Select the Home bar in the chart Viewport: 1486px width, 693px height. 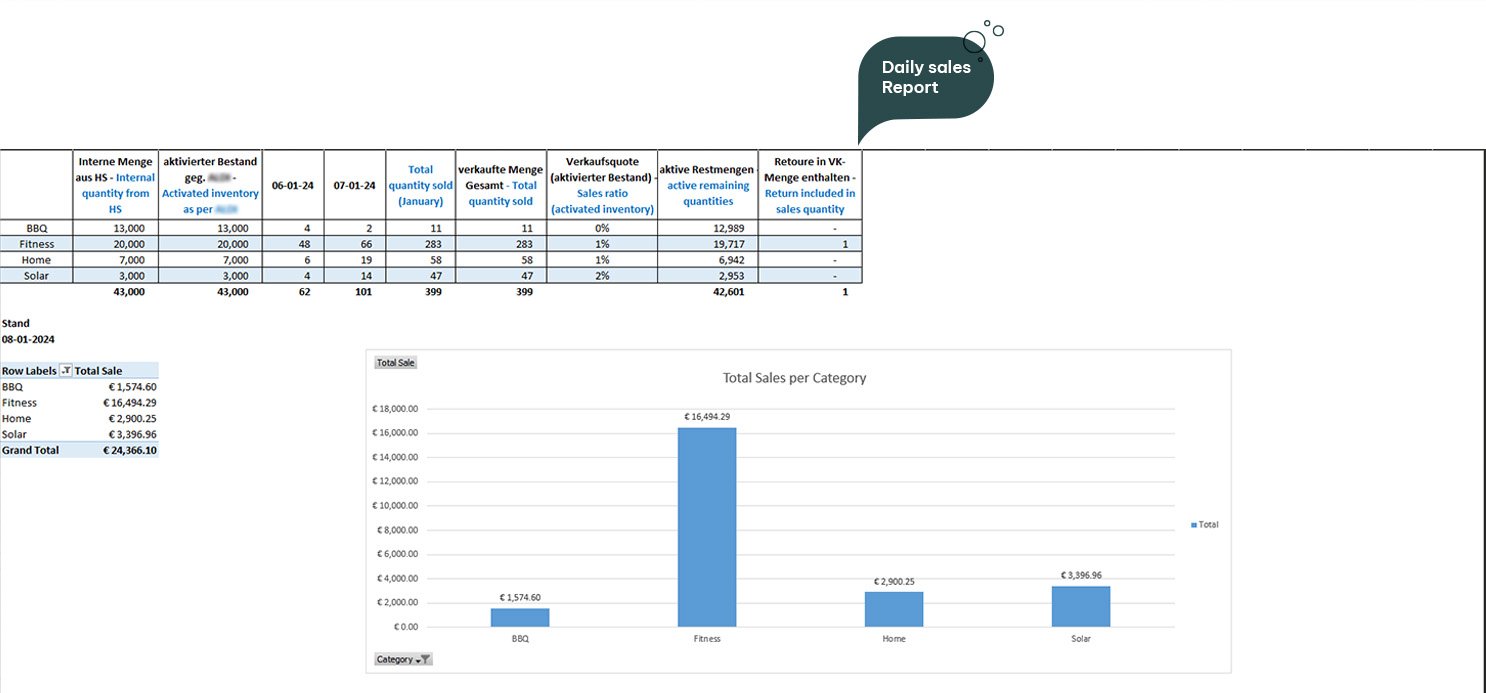894,609
